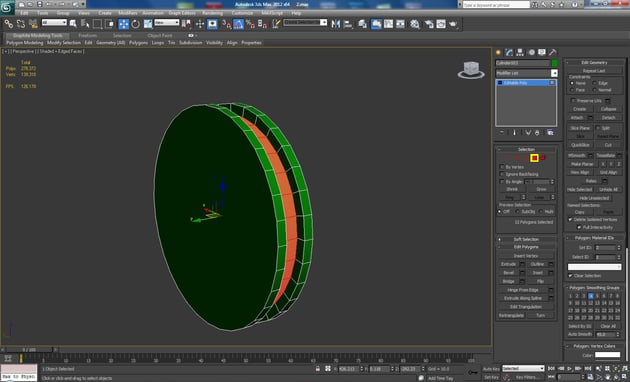Viewport: 630px width, 382px height.
Task: Select the Edge constraint radio button
Action: coord(595,83)
